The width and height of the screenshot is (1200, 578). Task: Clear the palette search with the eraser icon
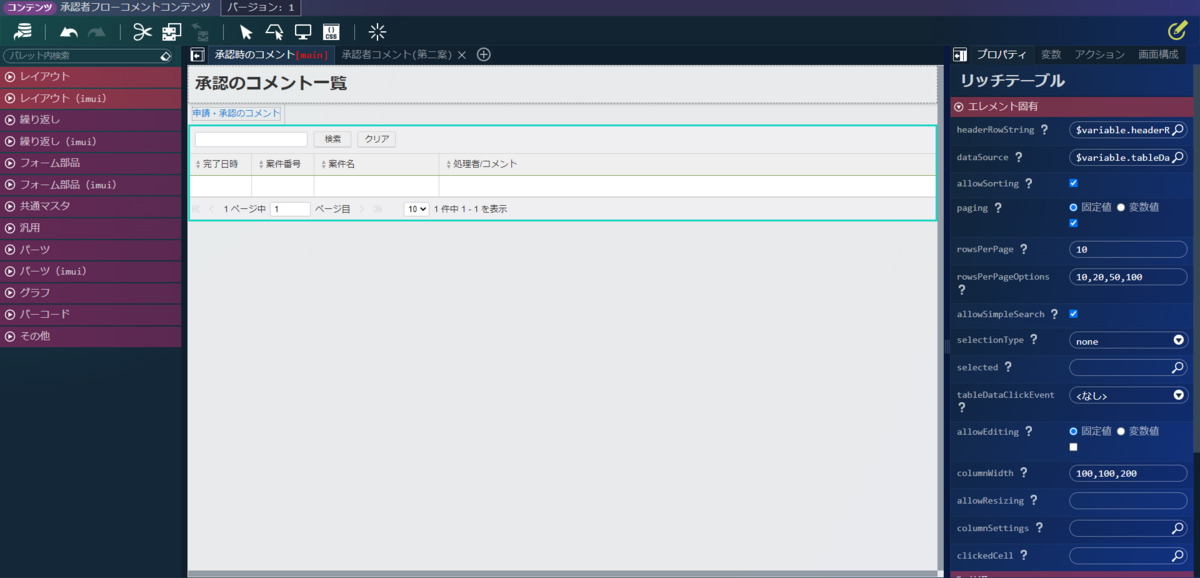pyautogui.click(x=166, y=56)
